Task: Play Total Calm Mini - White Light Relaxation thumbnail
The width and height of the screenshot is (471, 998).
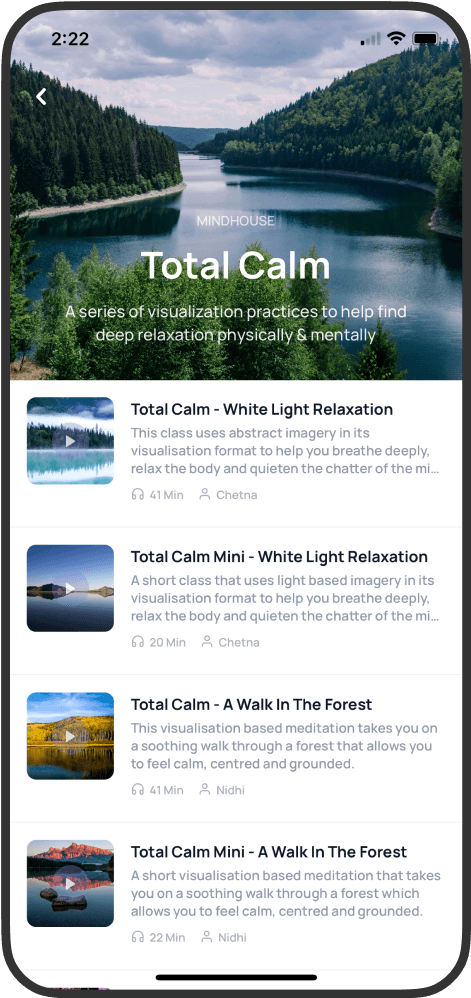Action: click(70, 588)
